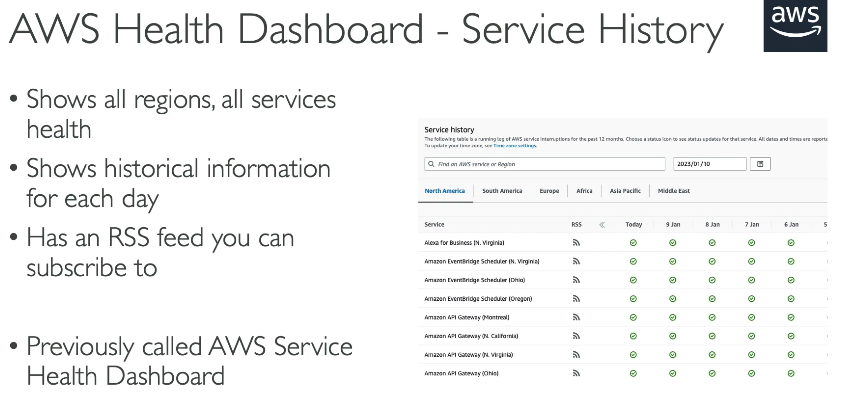Select Alexa for Business (N. Virginia) row text
This screenshot has width=861, height=406.
pos(464,243)
